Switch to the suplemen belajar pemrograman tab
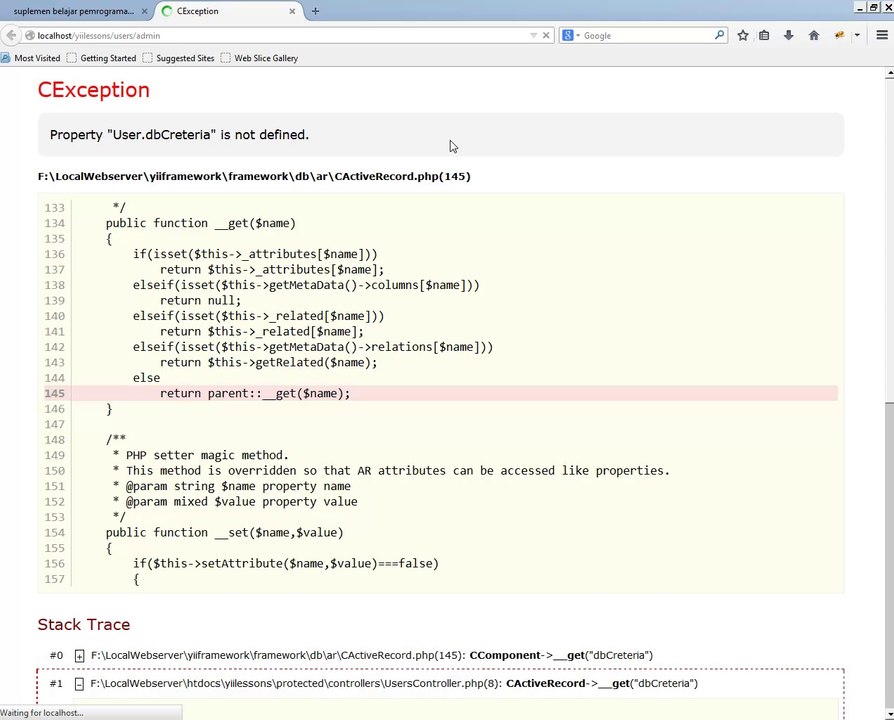This screenshot has width=894, height=720. pyautogui.click(x=73, y=11)
